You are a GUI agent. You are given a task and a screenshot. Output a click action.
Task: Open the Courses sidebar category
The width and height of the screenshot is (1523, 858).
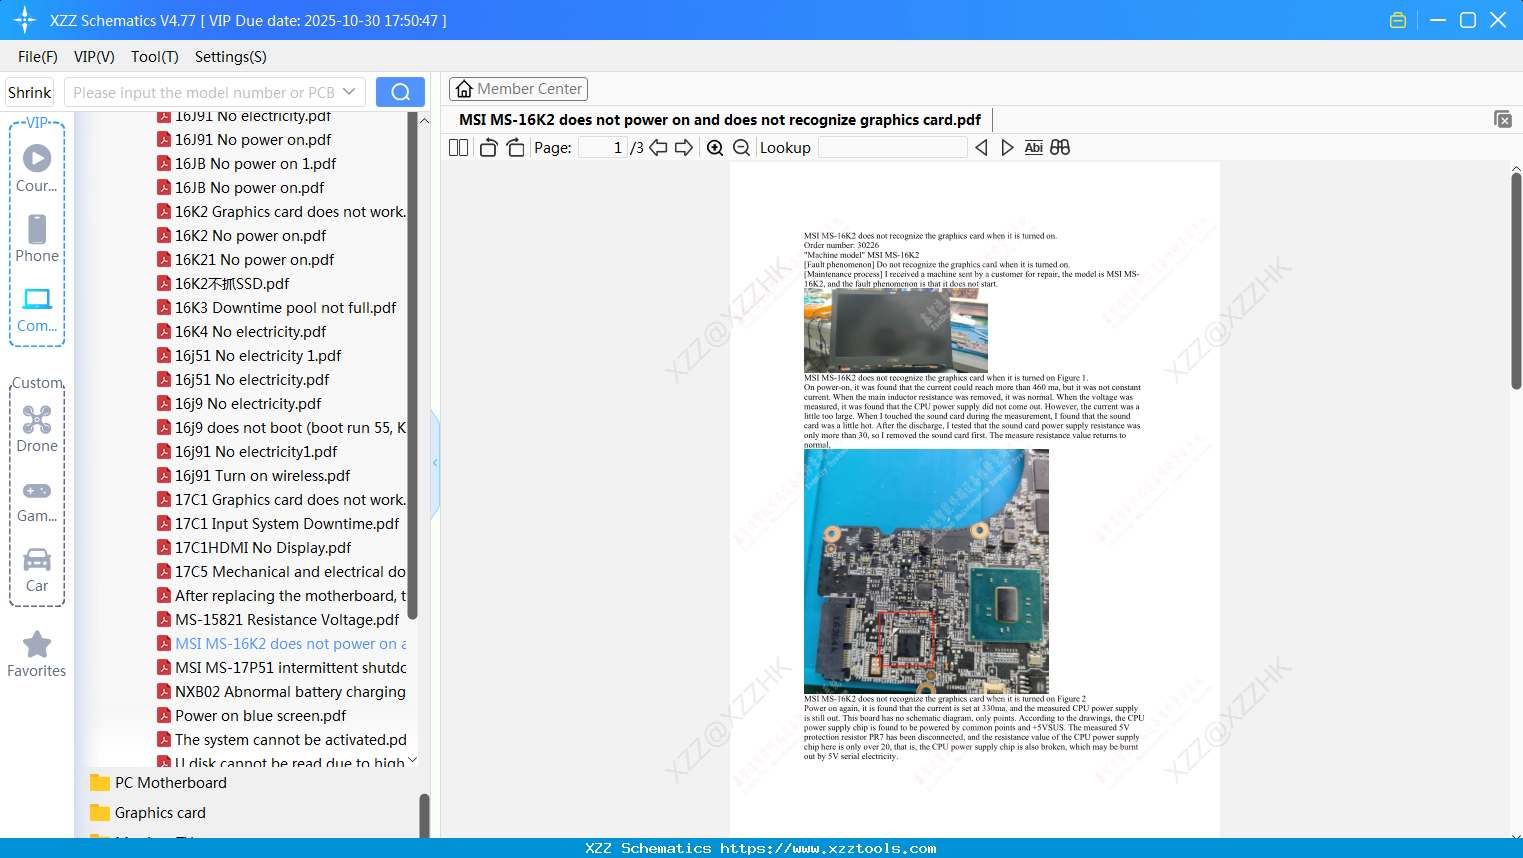(37, 168)
